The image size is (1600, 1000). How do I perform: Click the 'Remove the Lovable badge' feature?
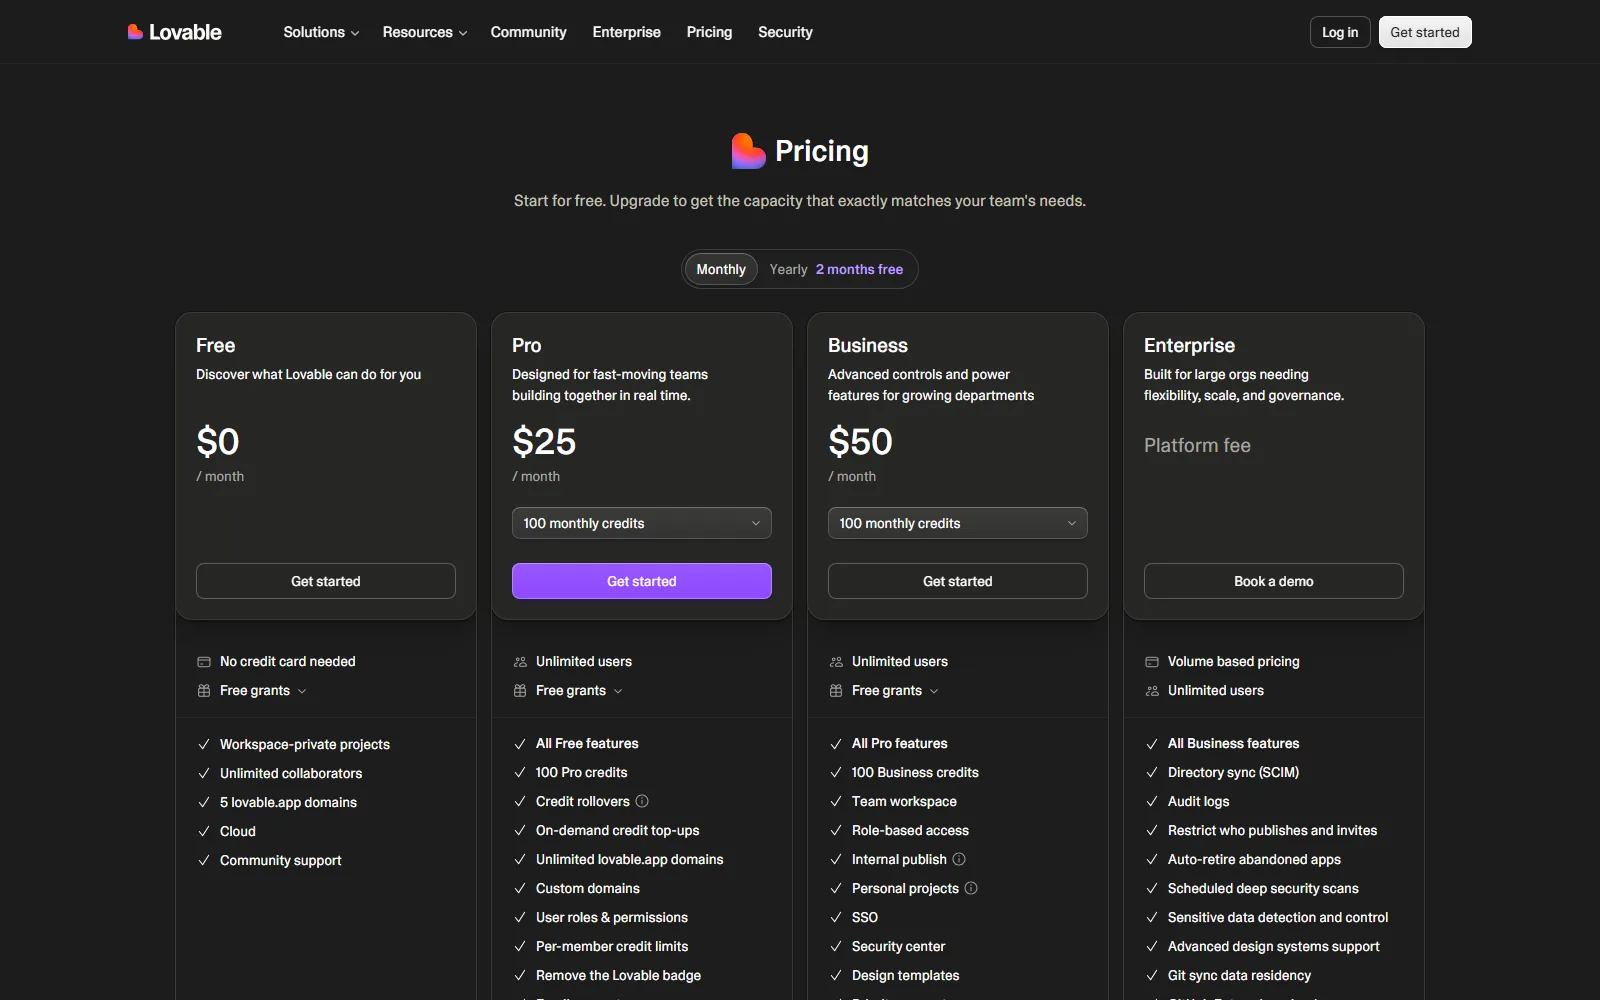click(618, 975)
